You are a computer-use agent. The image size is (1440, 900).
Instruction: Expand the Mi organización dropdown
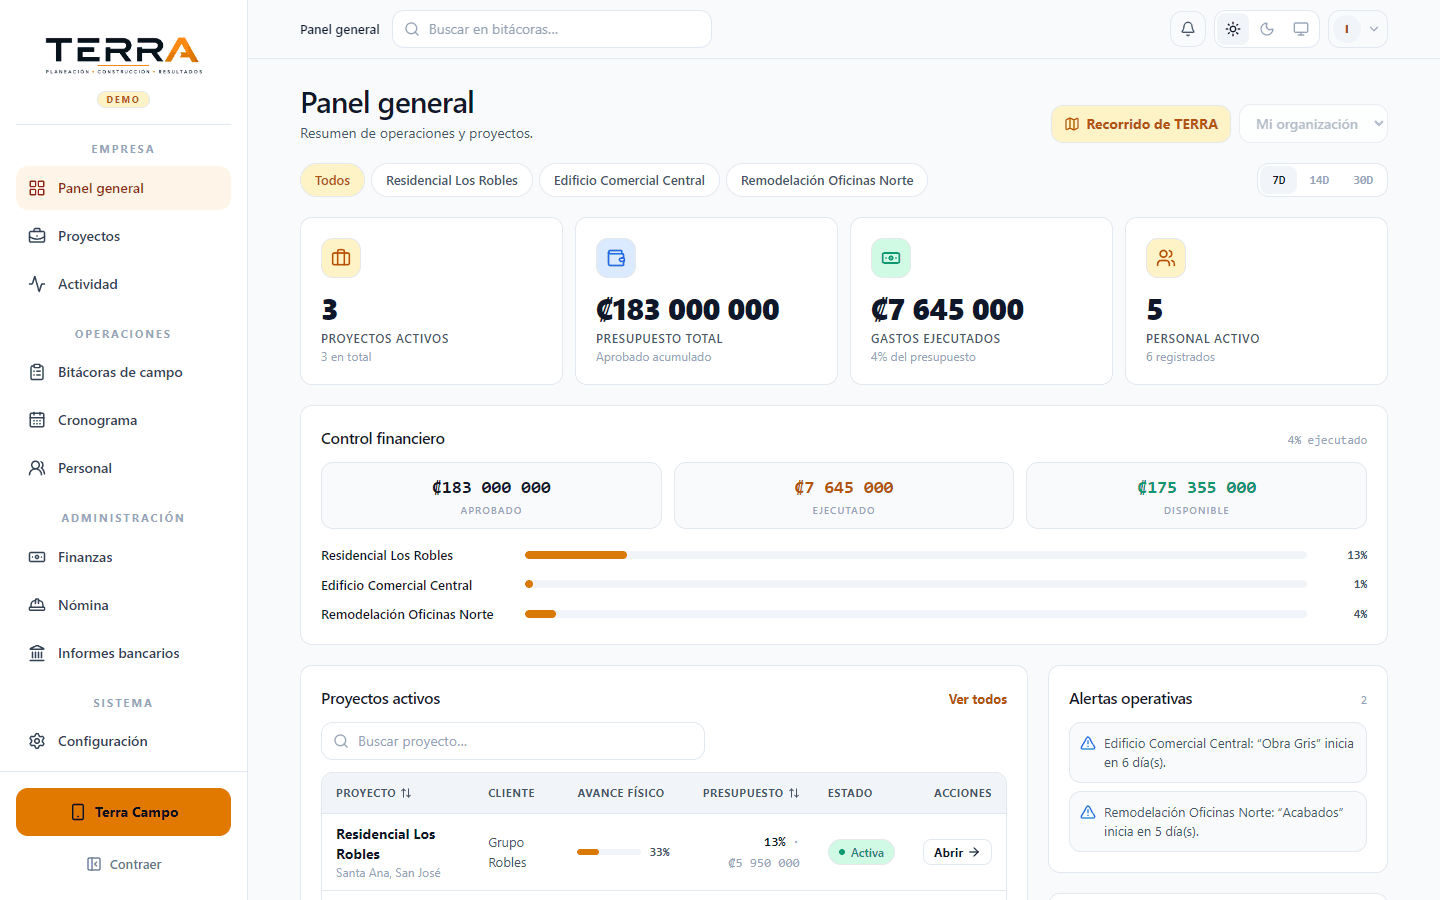coord(1313,124)
